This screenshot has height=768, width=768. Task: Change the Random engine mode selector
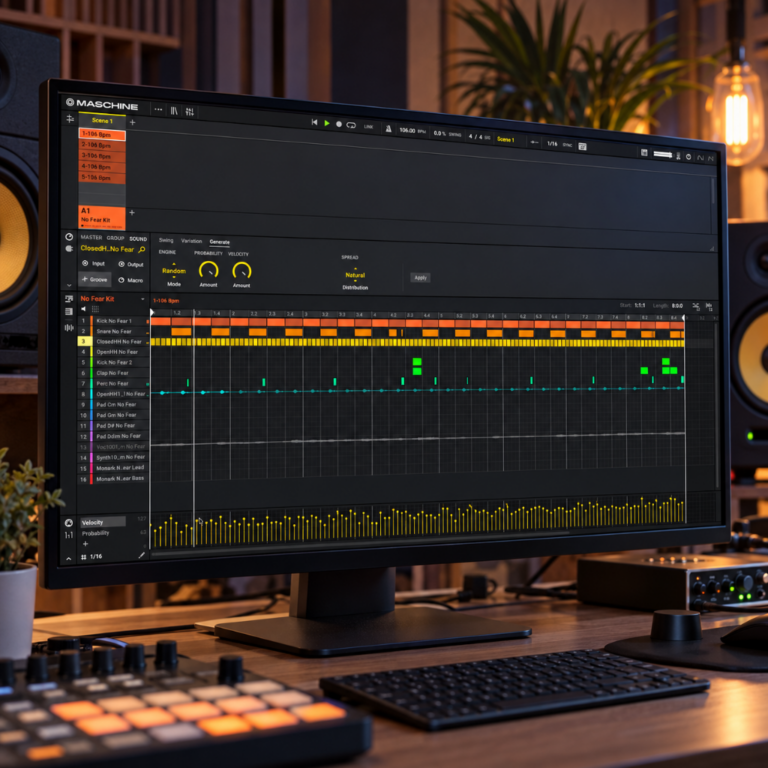click(174, 271)
